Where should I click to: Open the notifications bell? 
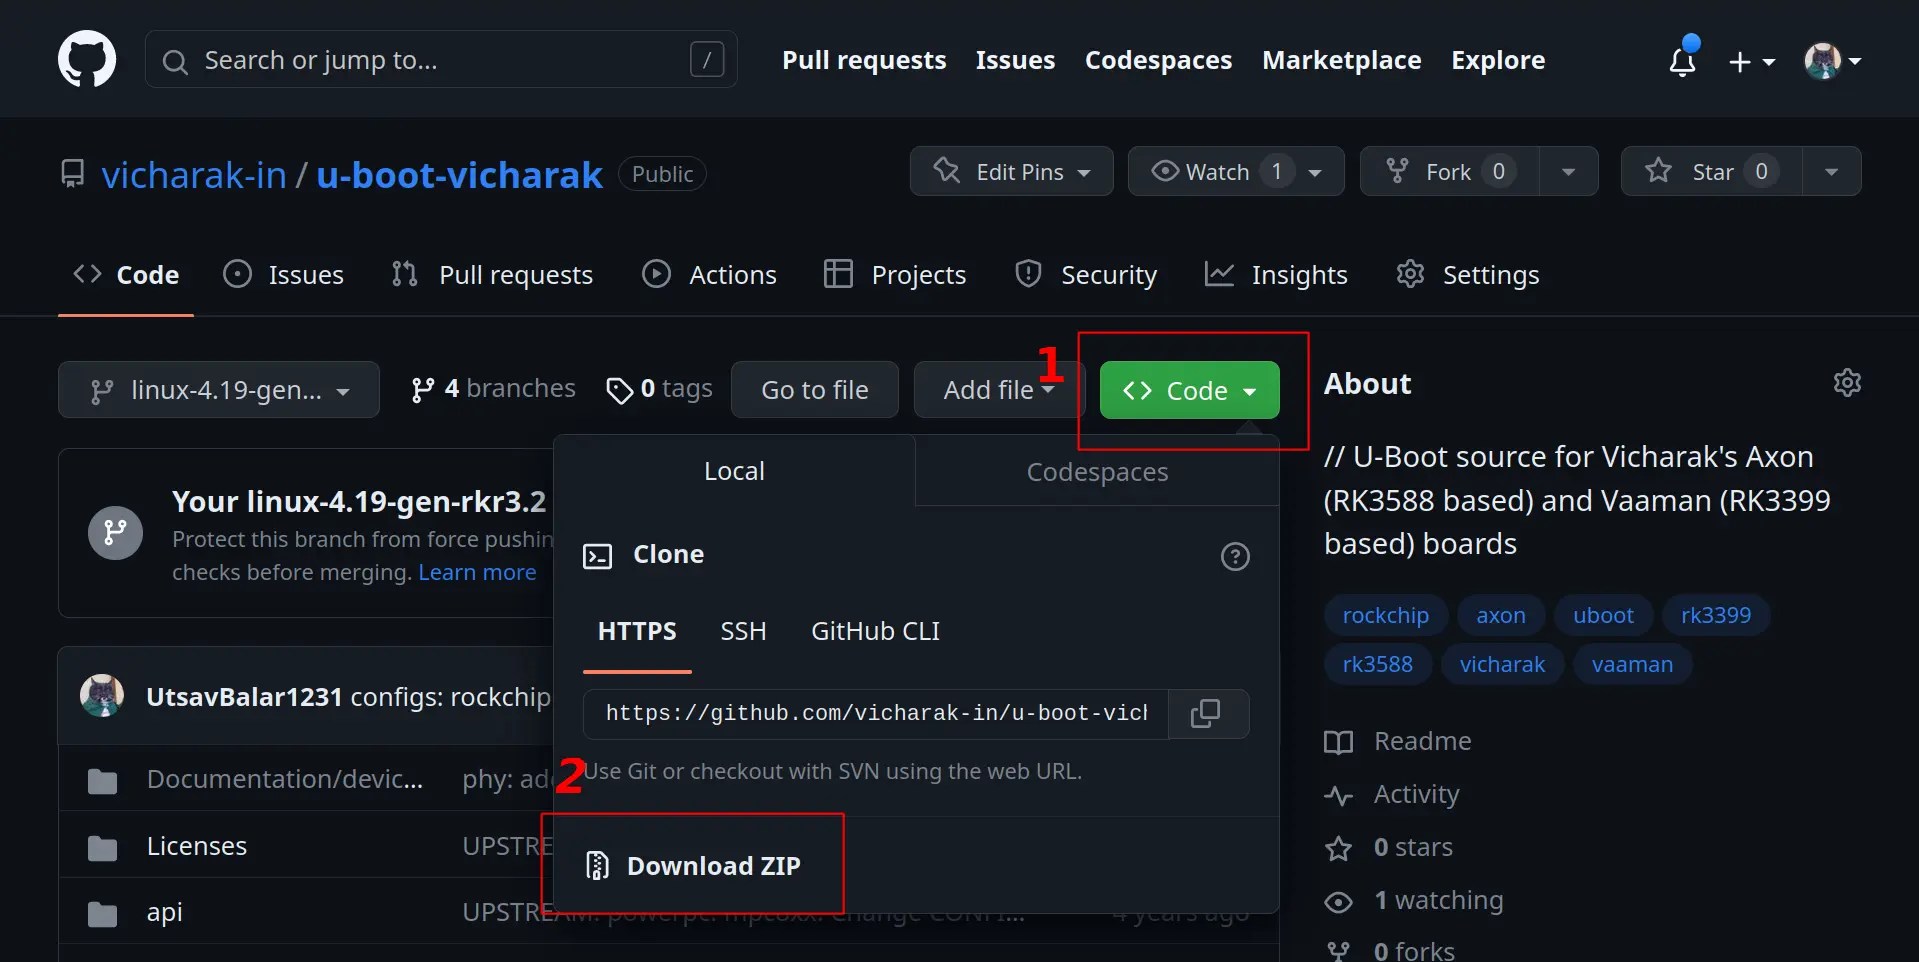tap(1683, 61)
